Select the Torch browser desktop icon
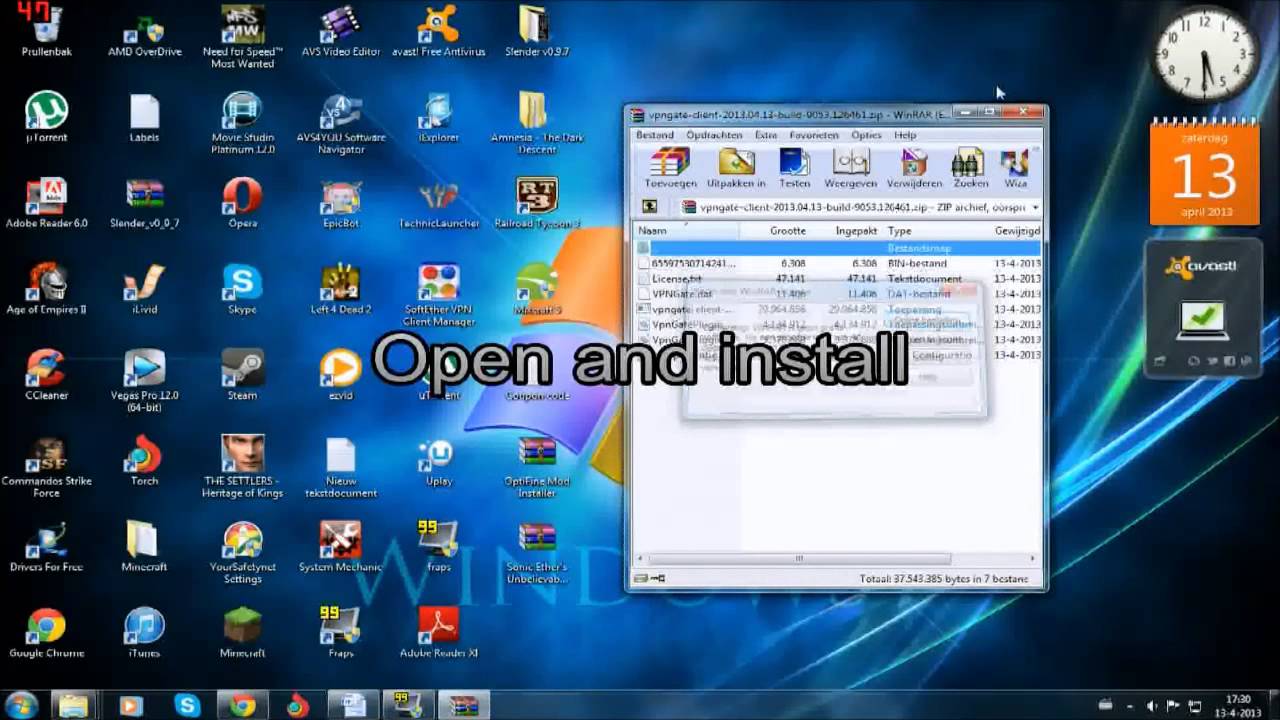 (144, 461)
